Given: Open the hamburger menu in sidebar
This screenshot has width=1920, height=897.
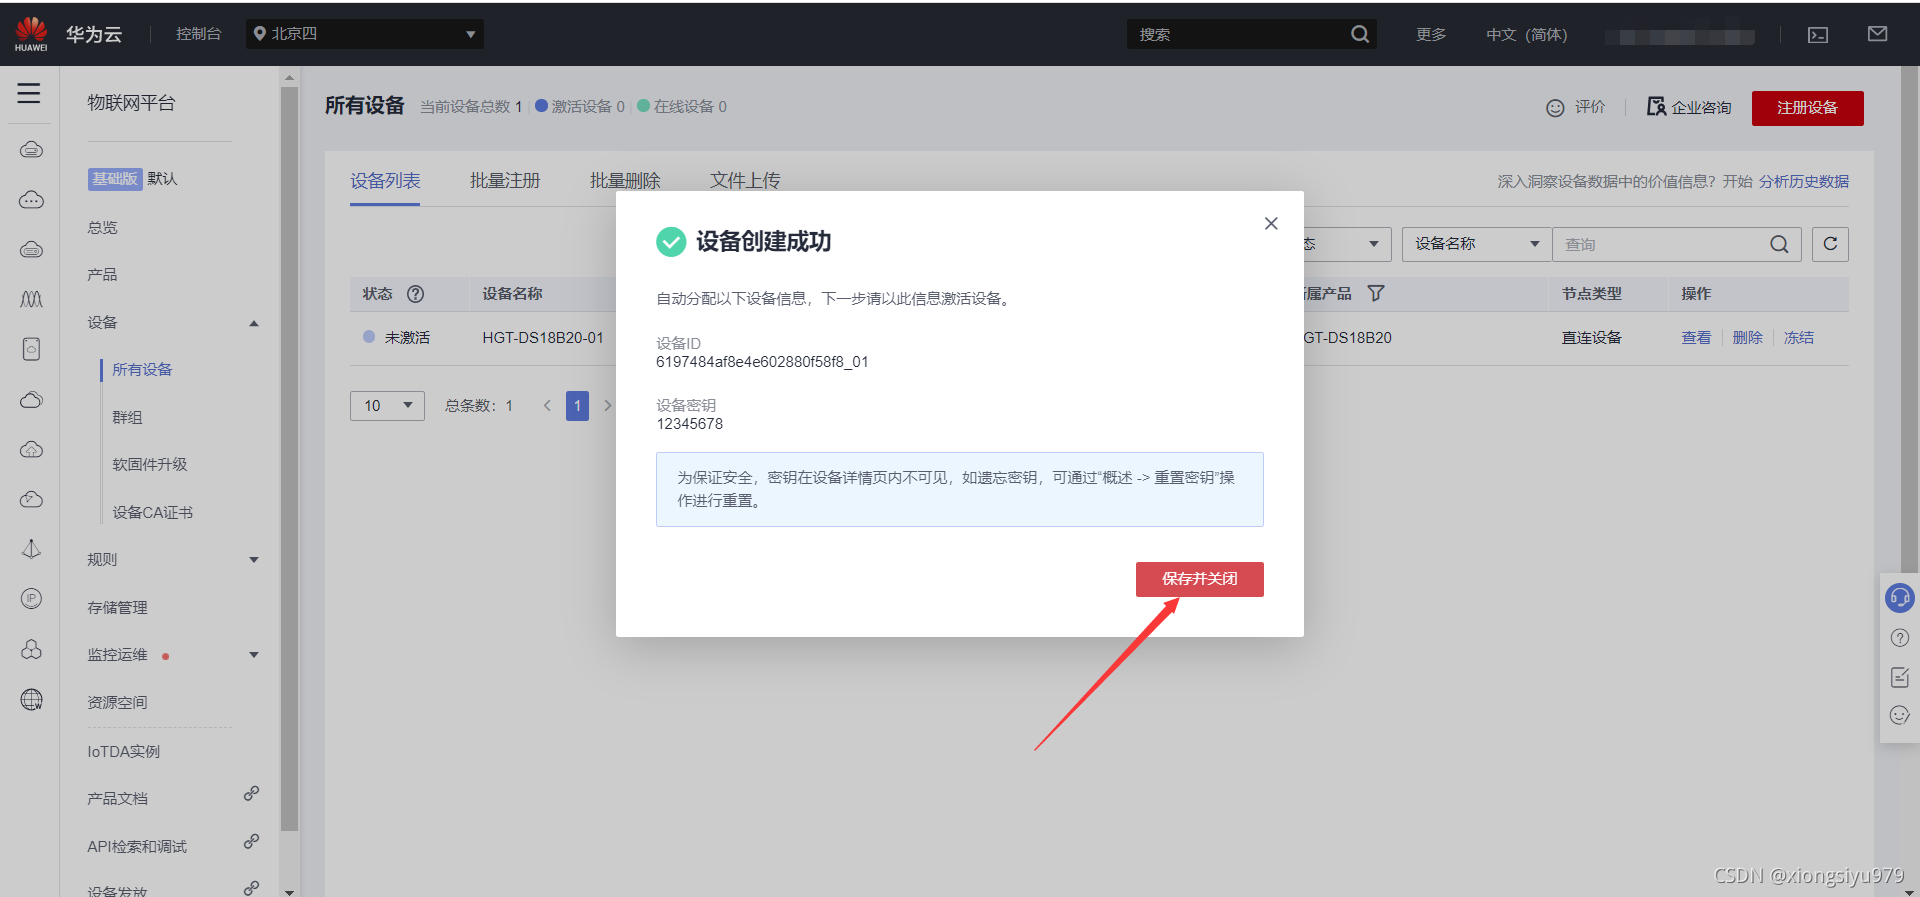Looking at the screenshot, I should tap(29, 93).
